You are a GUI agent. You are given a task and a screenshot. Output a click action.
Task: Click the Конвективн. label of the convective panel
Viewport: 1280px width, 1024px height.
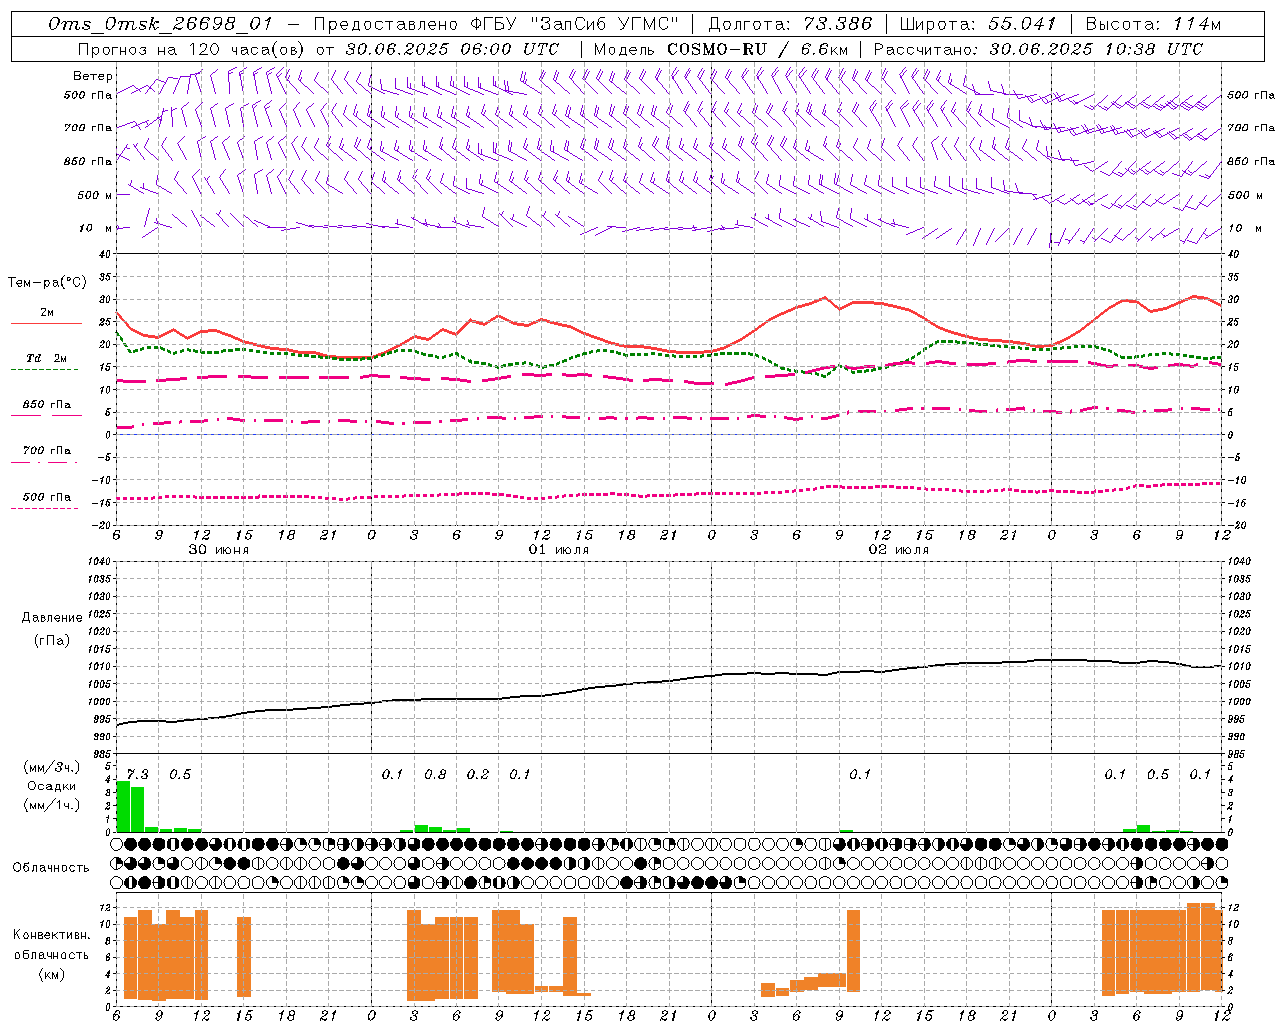click(x=51, y=935)
